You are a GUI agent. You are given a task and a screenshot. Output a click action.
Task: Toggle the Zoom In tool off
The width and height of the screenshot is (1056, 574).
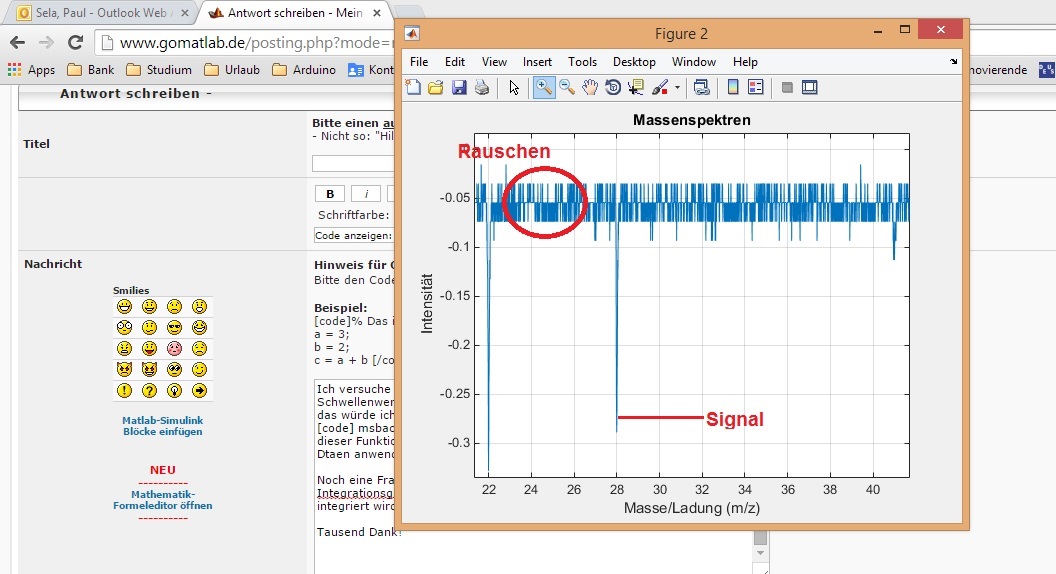click(x=544, y=88)
